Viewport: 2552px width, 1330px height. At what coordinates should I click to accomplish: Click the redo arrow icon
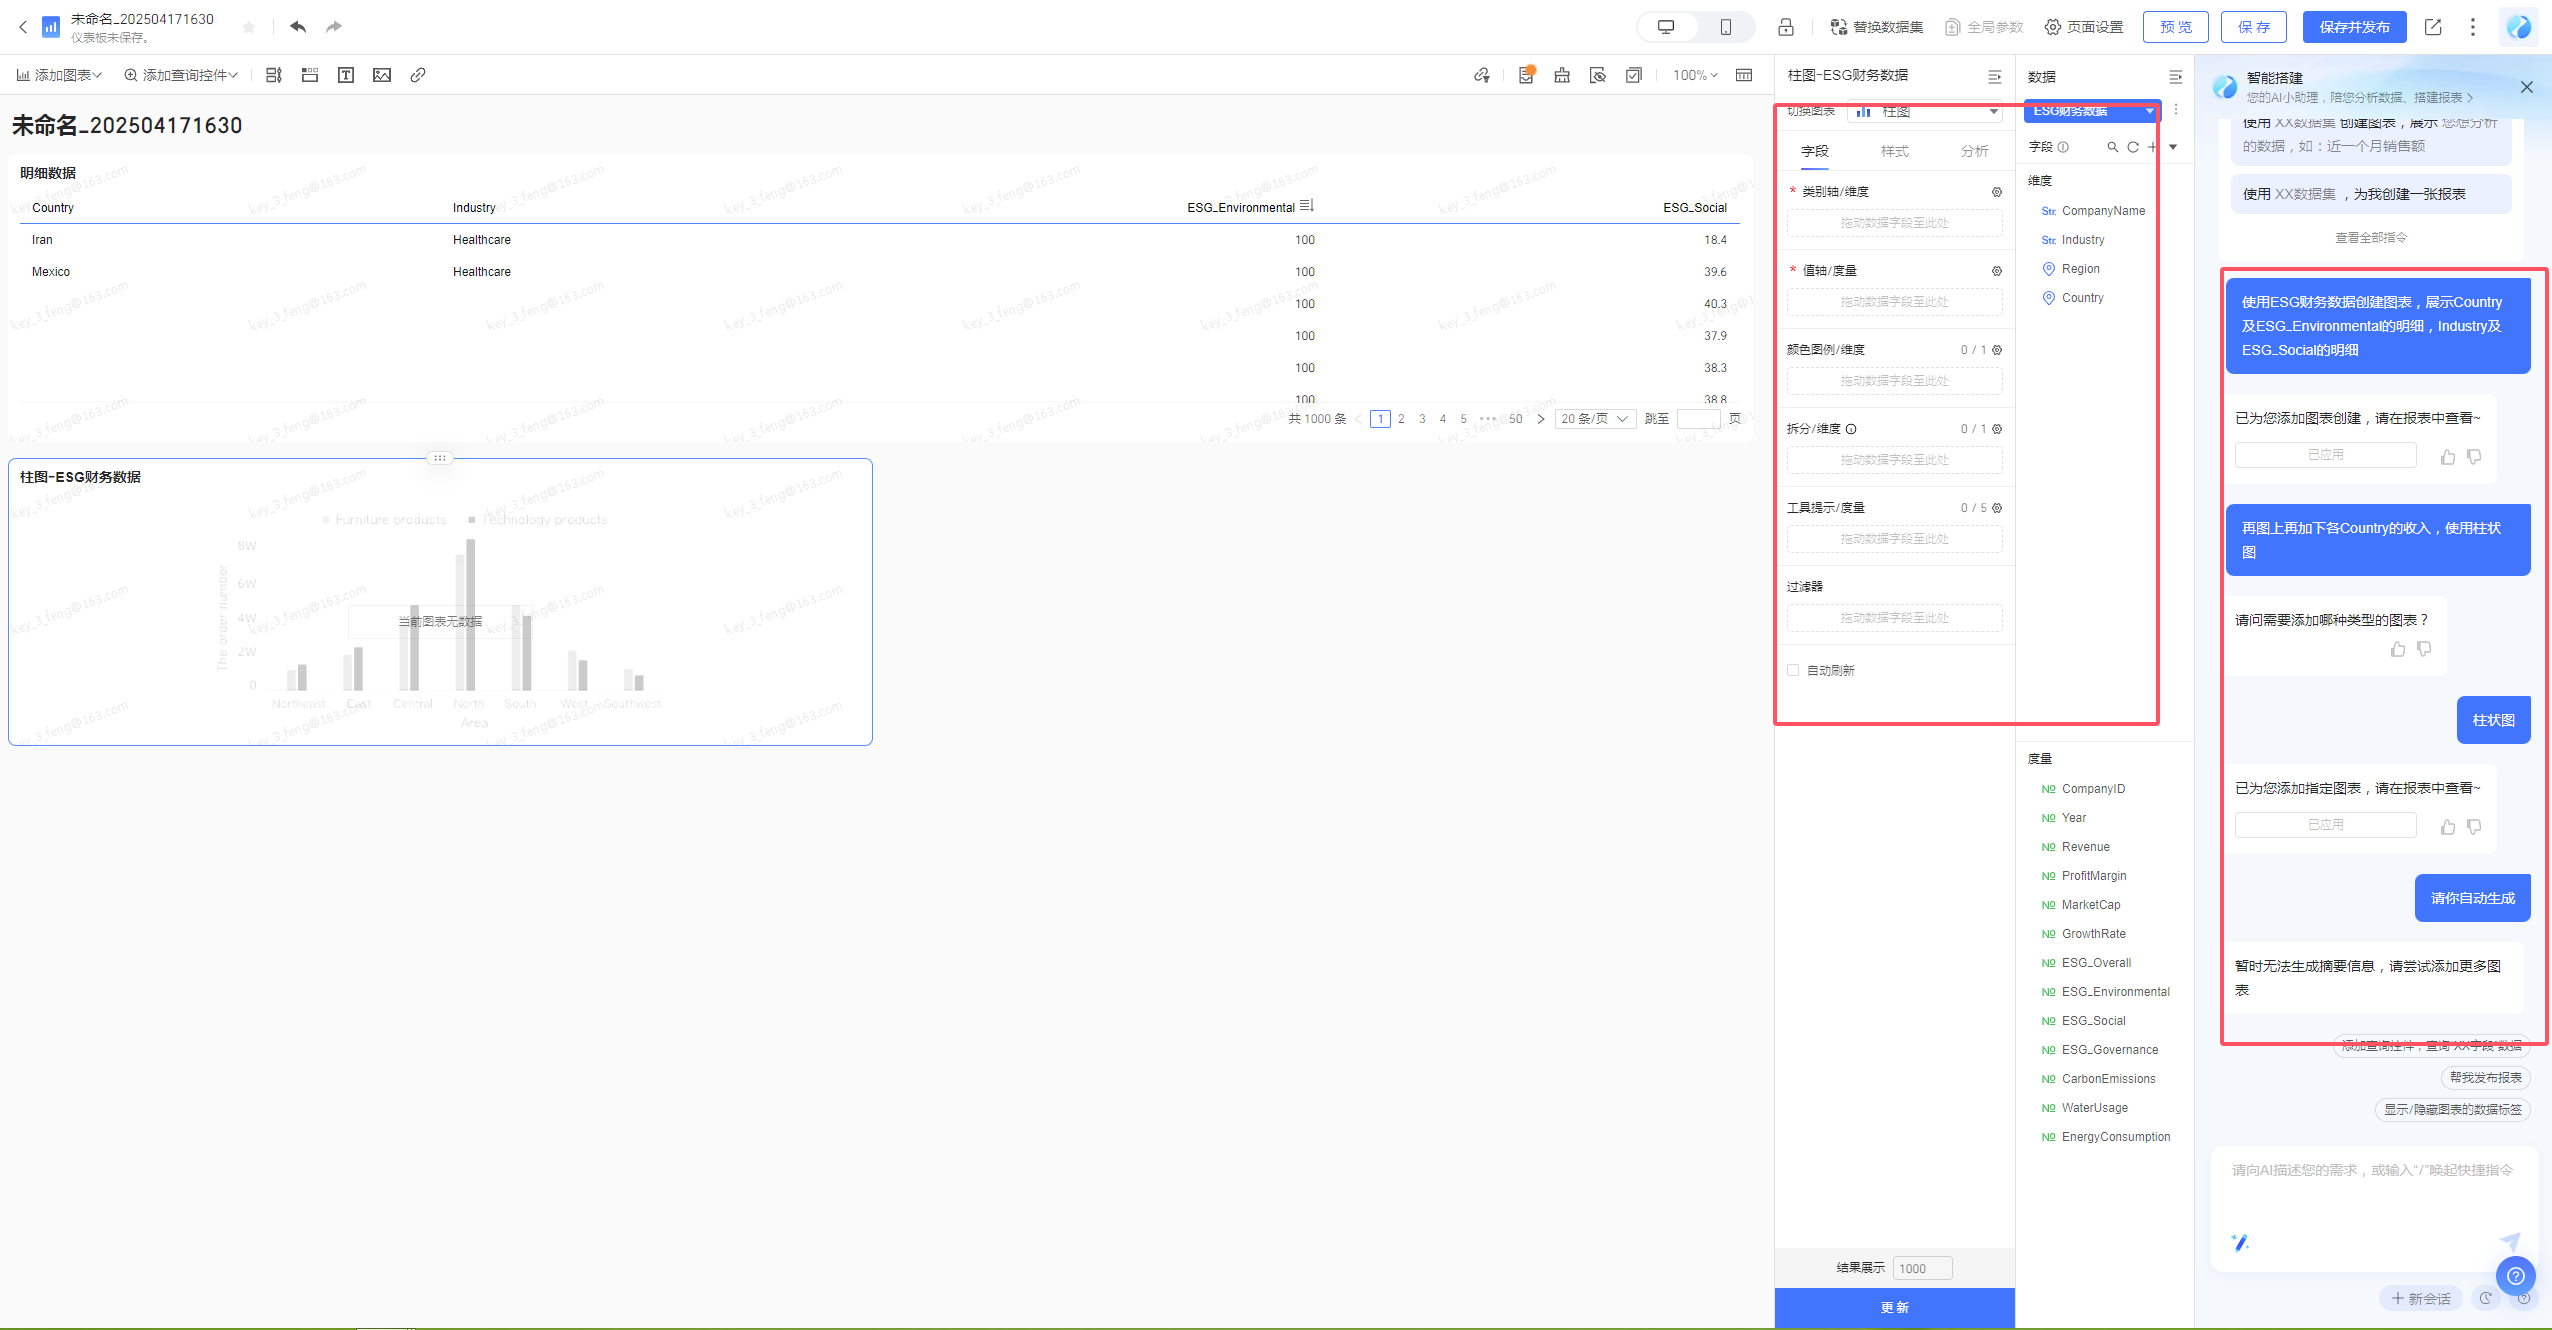(334, 27)
